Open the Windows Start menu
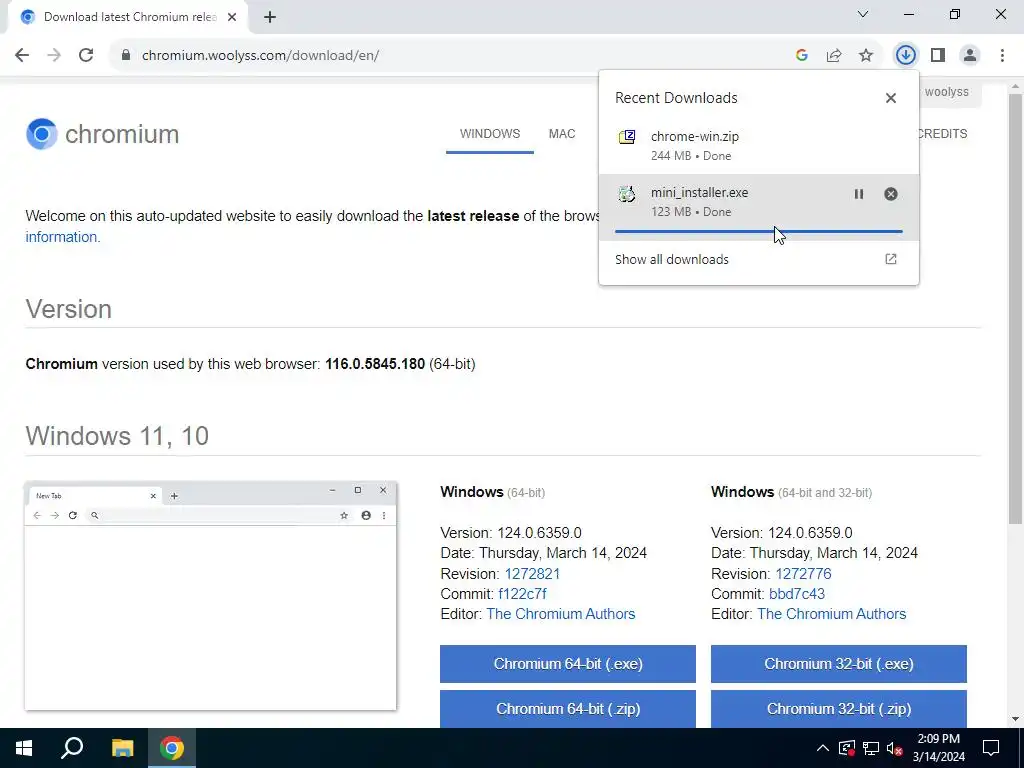Screen dimensions: 1024x768 24,748
